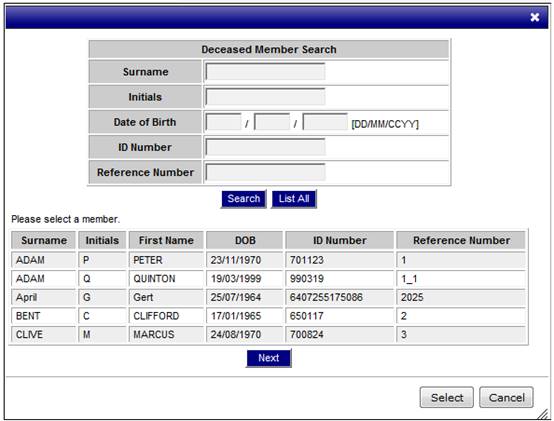Click the DOB column header
This screenshot has width=554, height=421.
point(245,240)
